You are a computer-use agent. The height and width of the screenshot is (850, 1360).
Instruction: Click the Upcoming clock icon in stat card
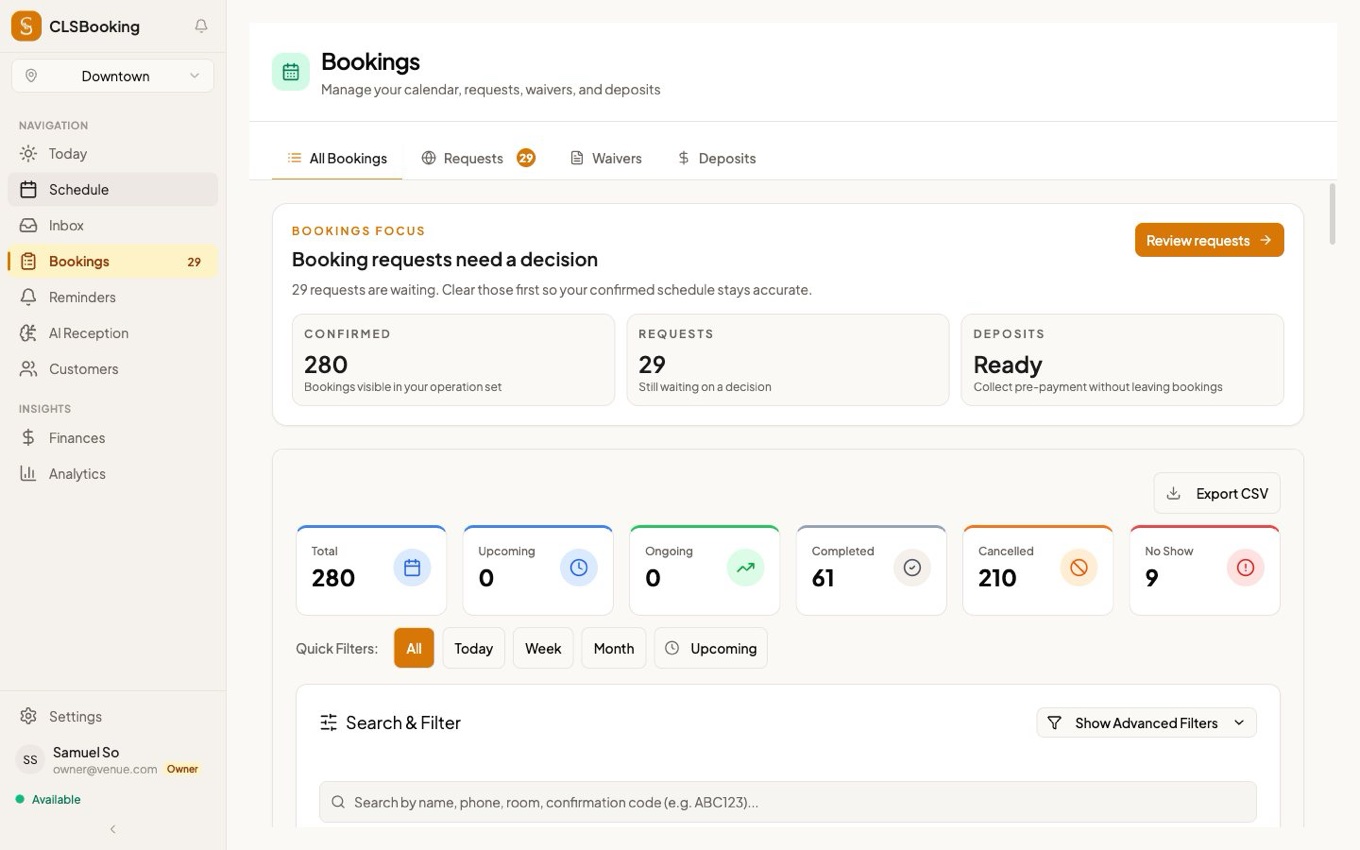579,568
